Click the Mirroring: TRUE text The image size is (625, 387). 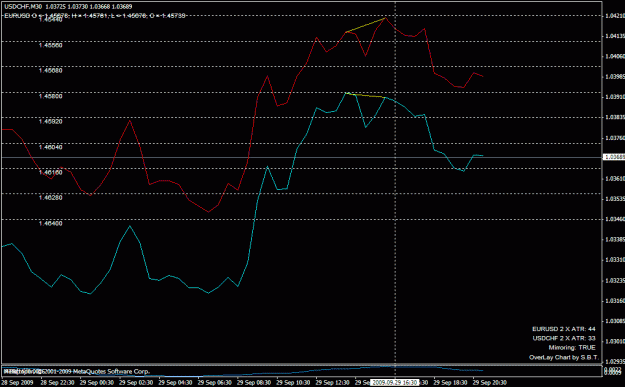point(572,348)
